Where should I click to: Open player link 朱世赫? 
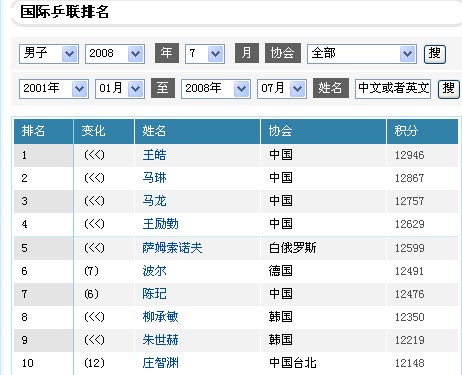click(160, 340)
